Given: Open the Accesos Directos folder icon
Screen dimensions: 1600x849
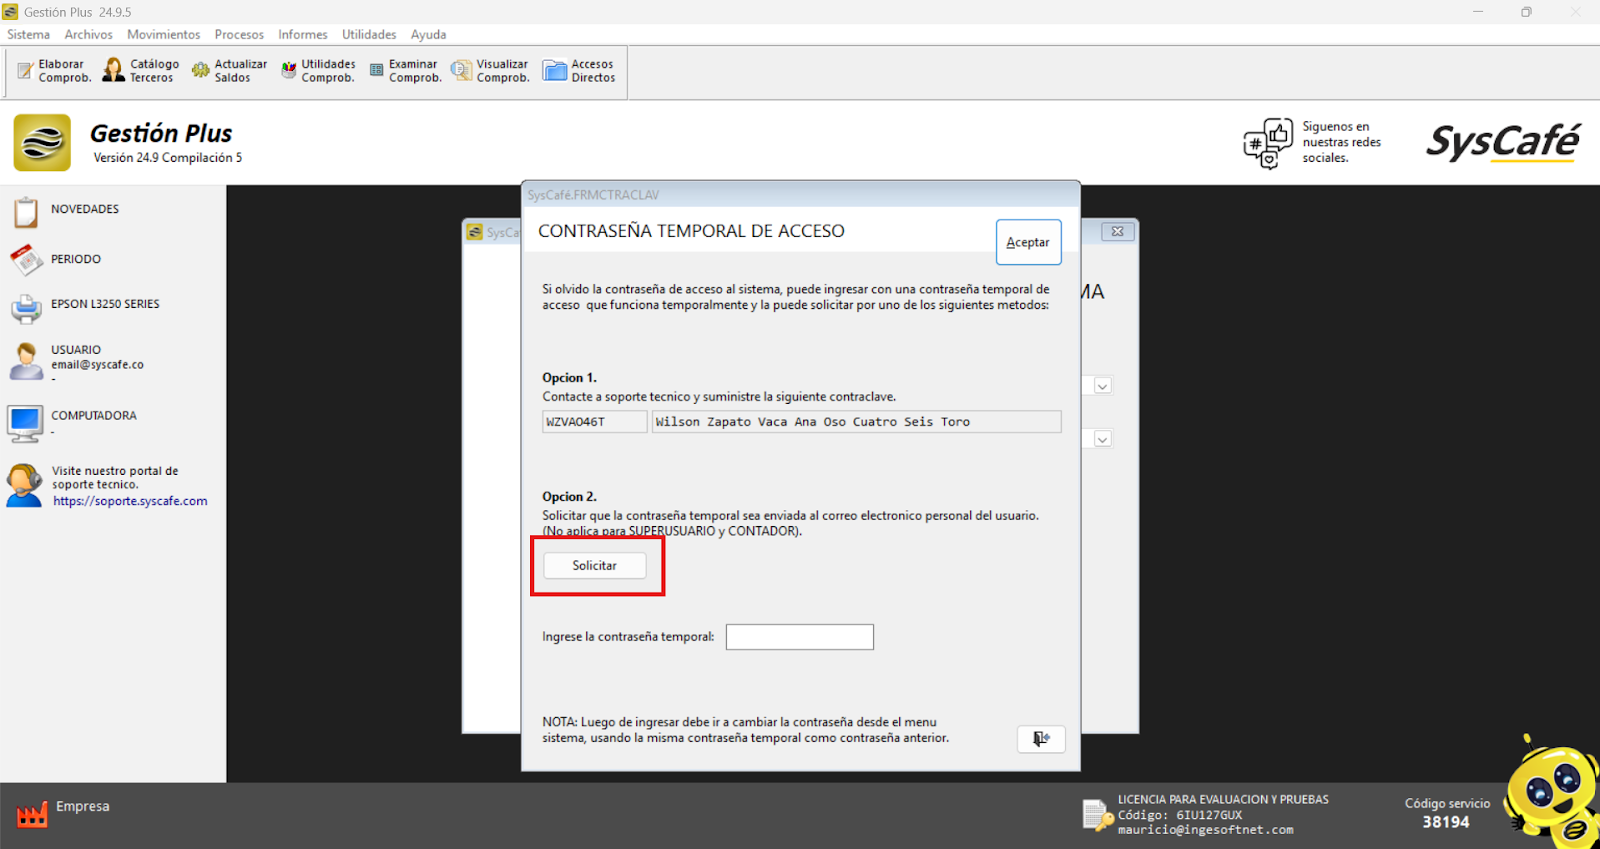Looking at the screenshot, I should pyautogui.click(x=555, y=71).
